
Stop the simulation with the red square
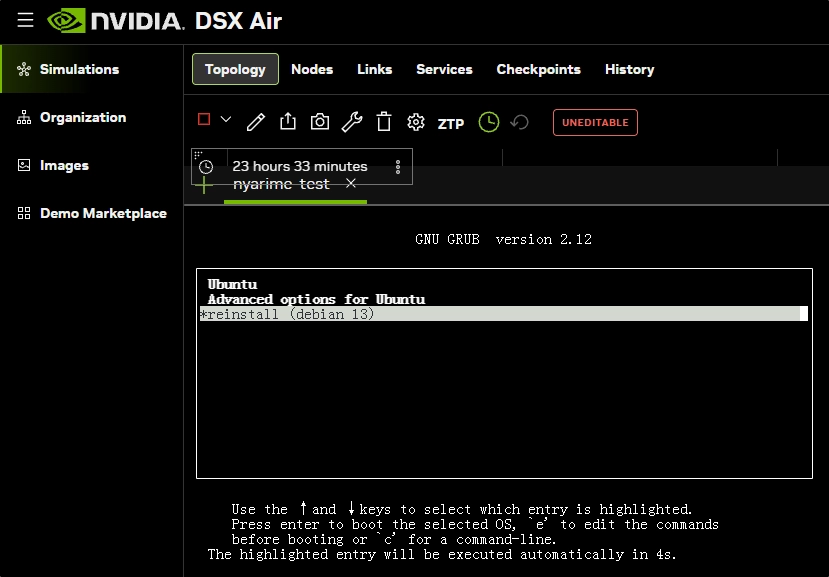(204, 120)
